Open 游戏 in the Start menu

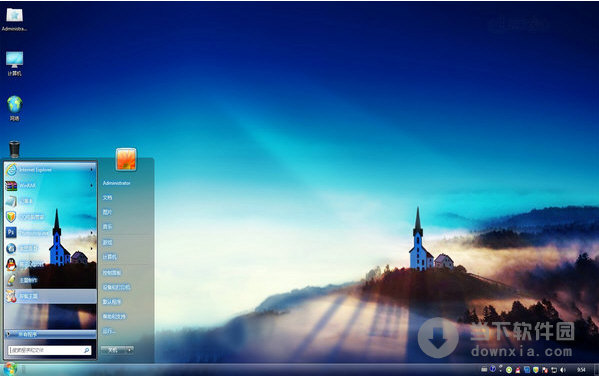click(x=107, y=242)
